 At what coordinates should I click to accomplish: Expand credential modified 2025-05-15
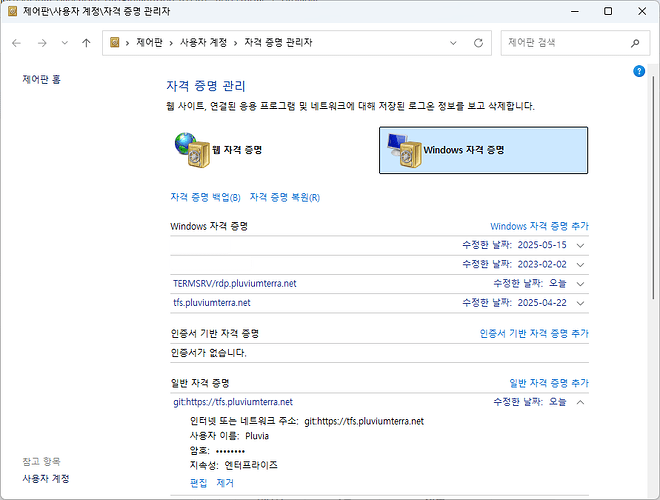tap(580, 245)
